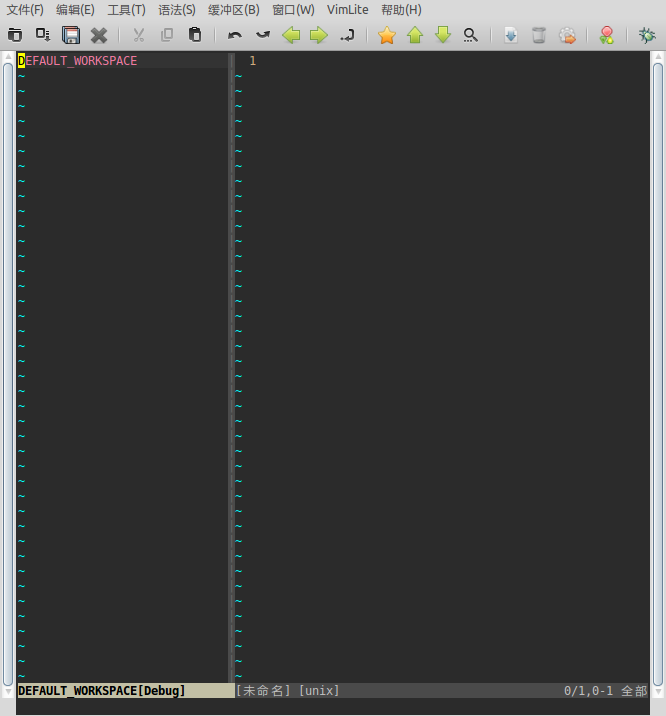Open the 缓冲区(B) menu
The width and height of the screenshot is (666, 716).
point(234,10)
